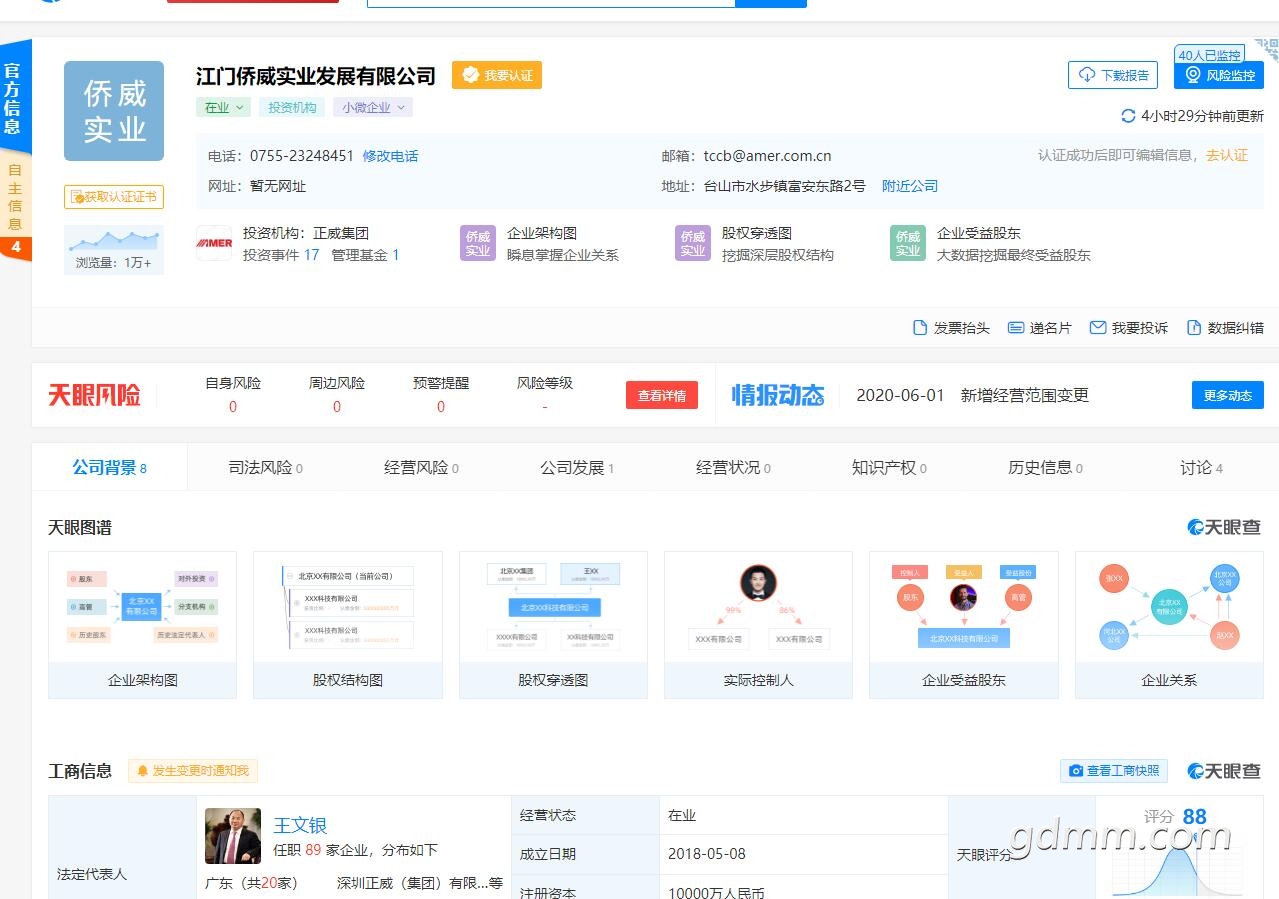This screenshot has width=1279, height=899.
Task: Click the 查看工商快照 camera button
Action: point(1114,771)
